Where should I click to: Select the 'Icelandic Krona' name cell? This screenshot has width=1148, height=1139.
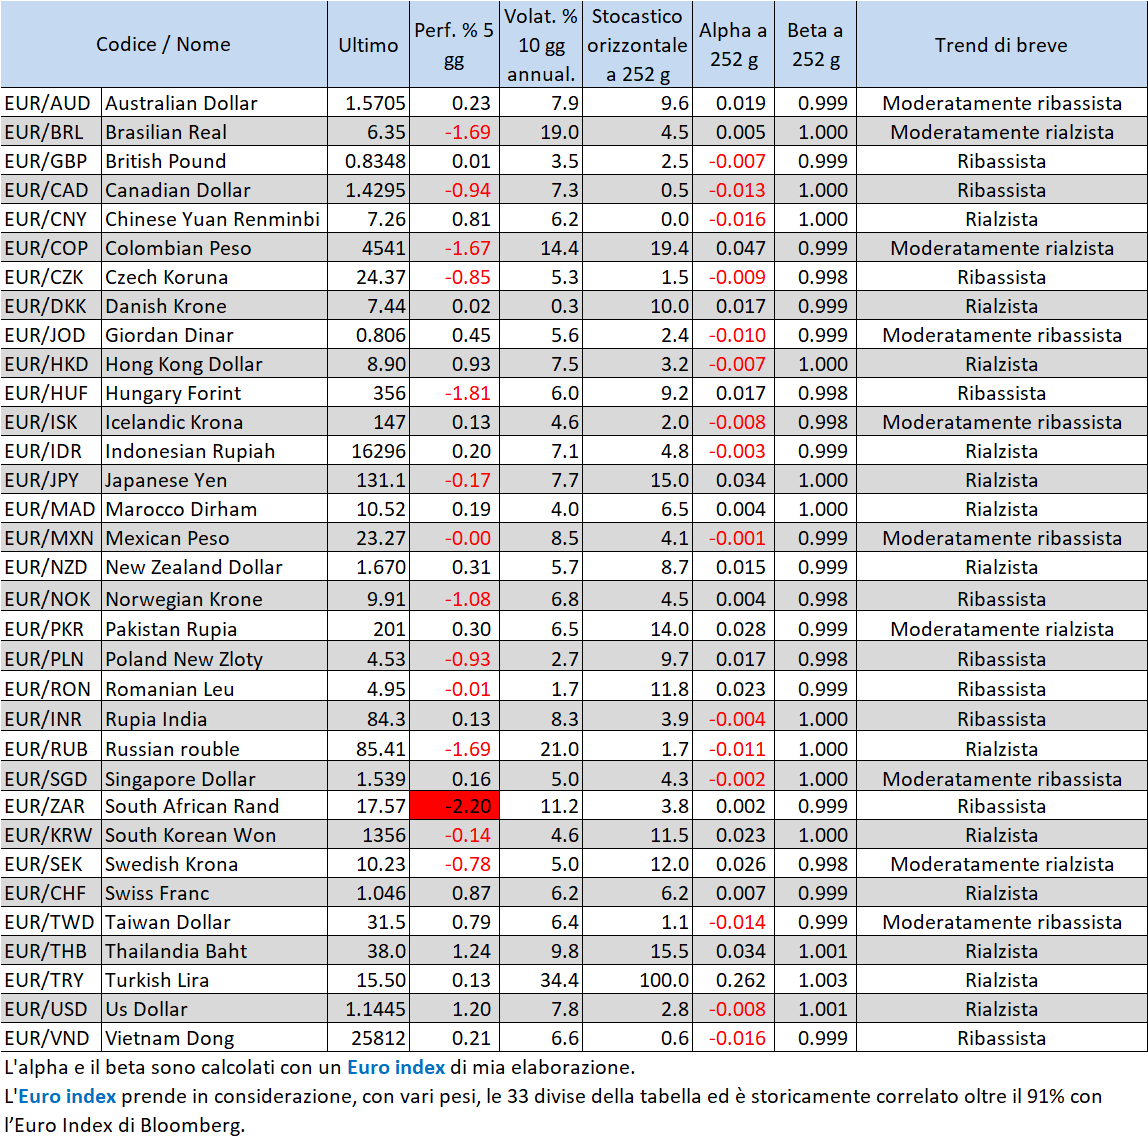tap(215, 422)
